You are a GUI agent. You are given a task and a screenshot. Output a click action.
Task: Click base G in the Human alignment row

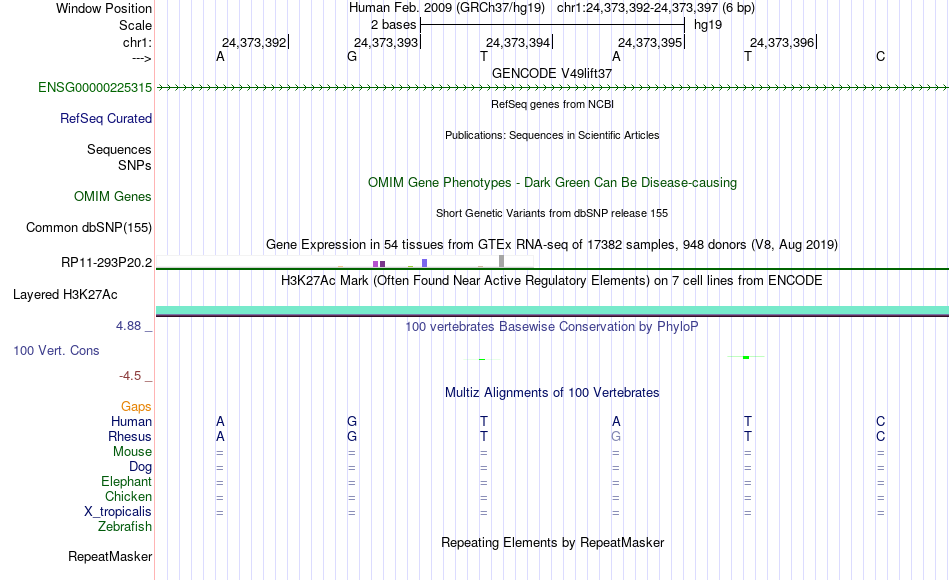[x=352, y=421]
